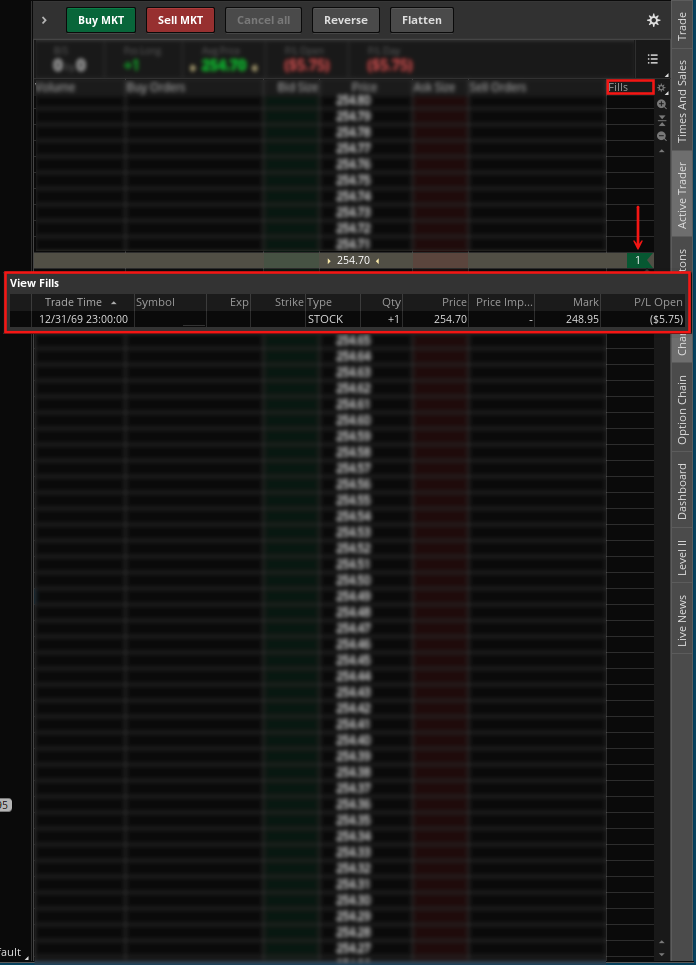Click the 254.70 current price row
Image resolution: width=696 pixels, height=965 pixels.
coord(353,260)
